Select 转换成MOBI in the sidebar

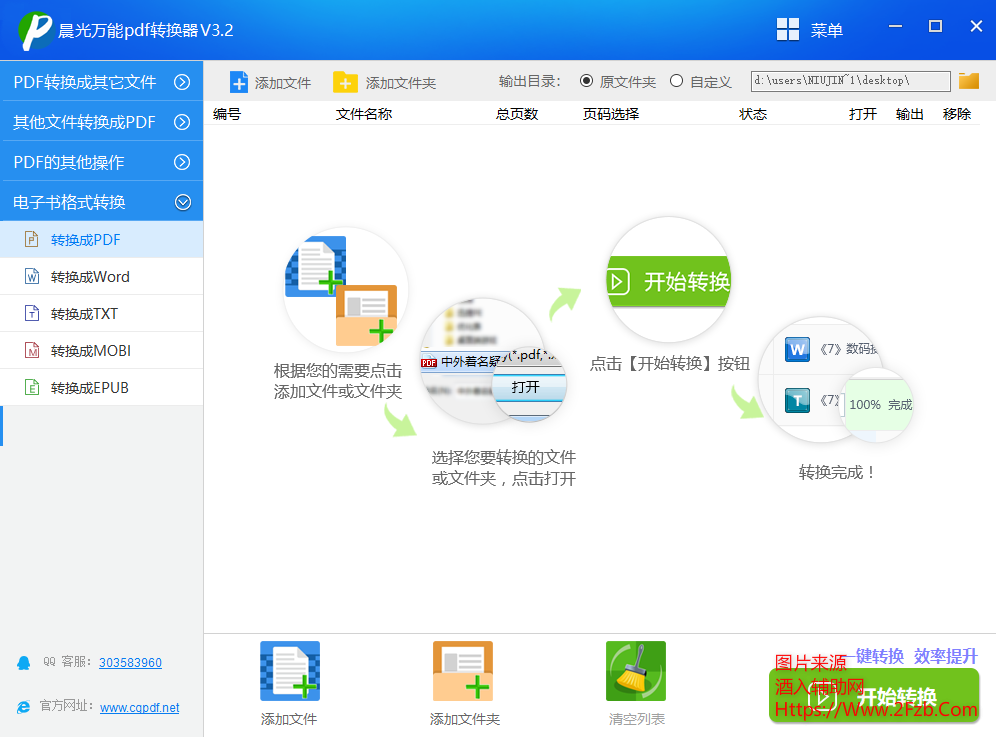90,351
